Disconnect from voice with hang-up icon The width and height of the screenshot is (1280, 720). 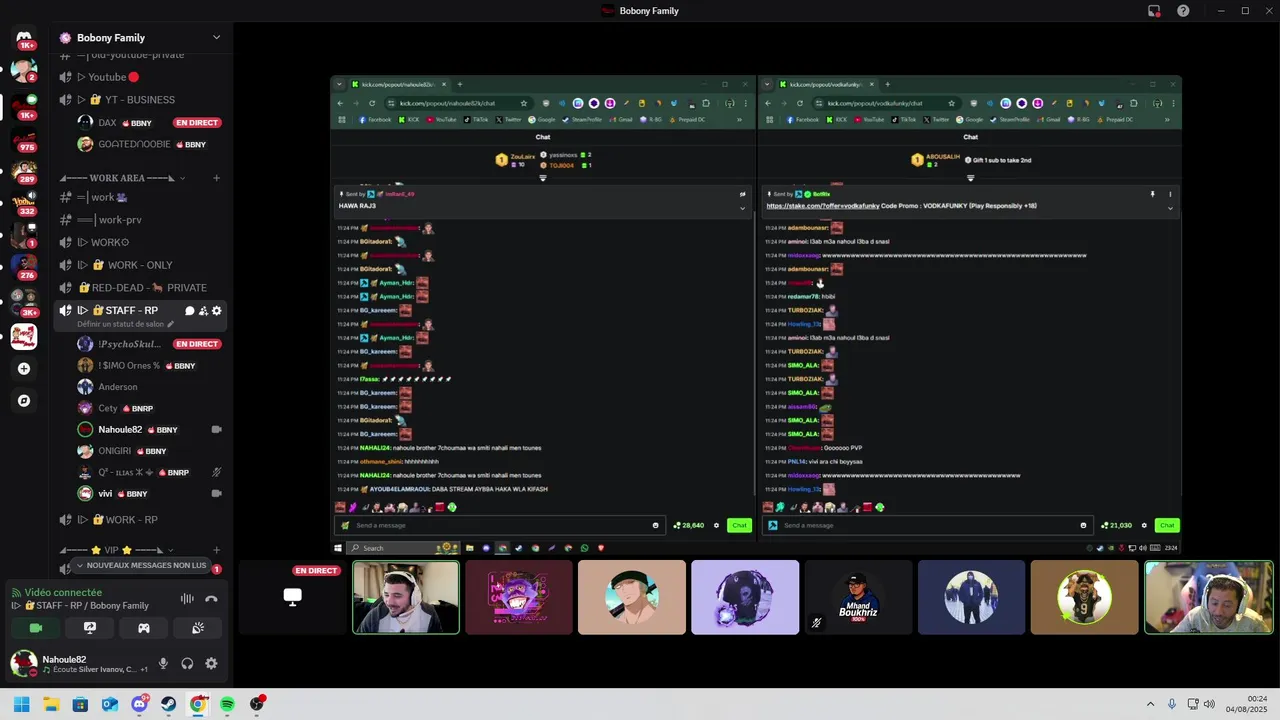(211, 599)
